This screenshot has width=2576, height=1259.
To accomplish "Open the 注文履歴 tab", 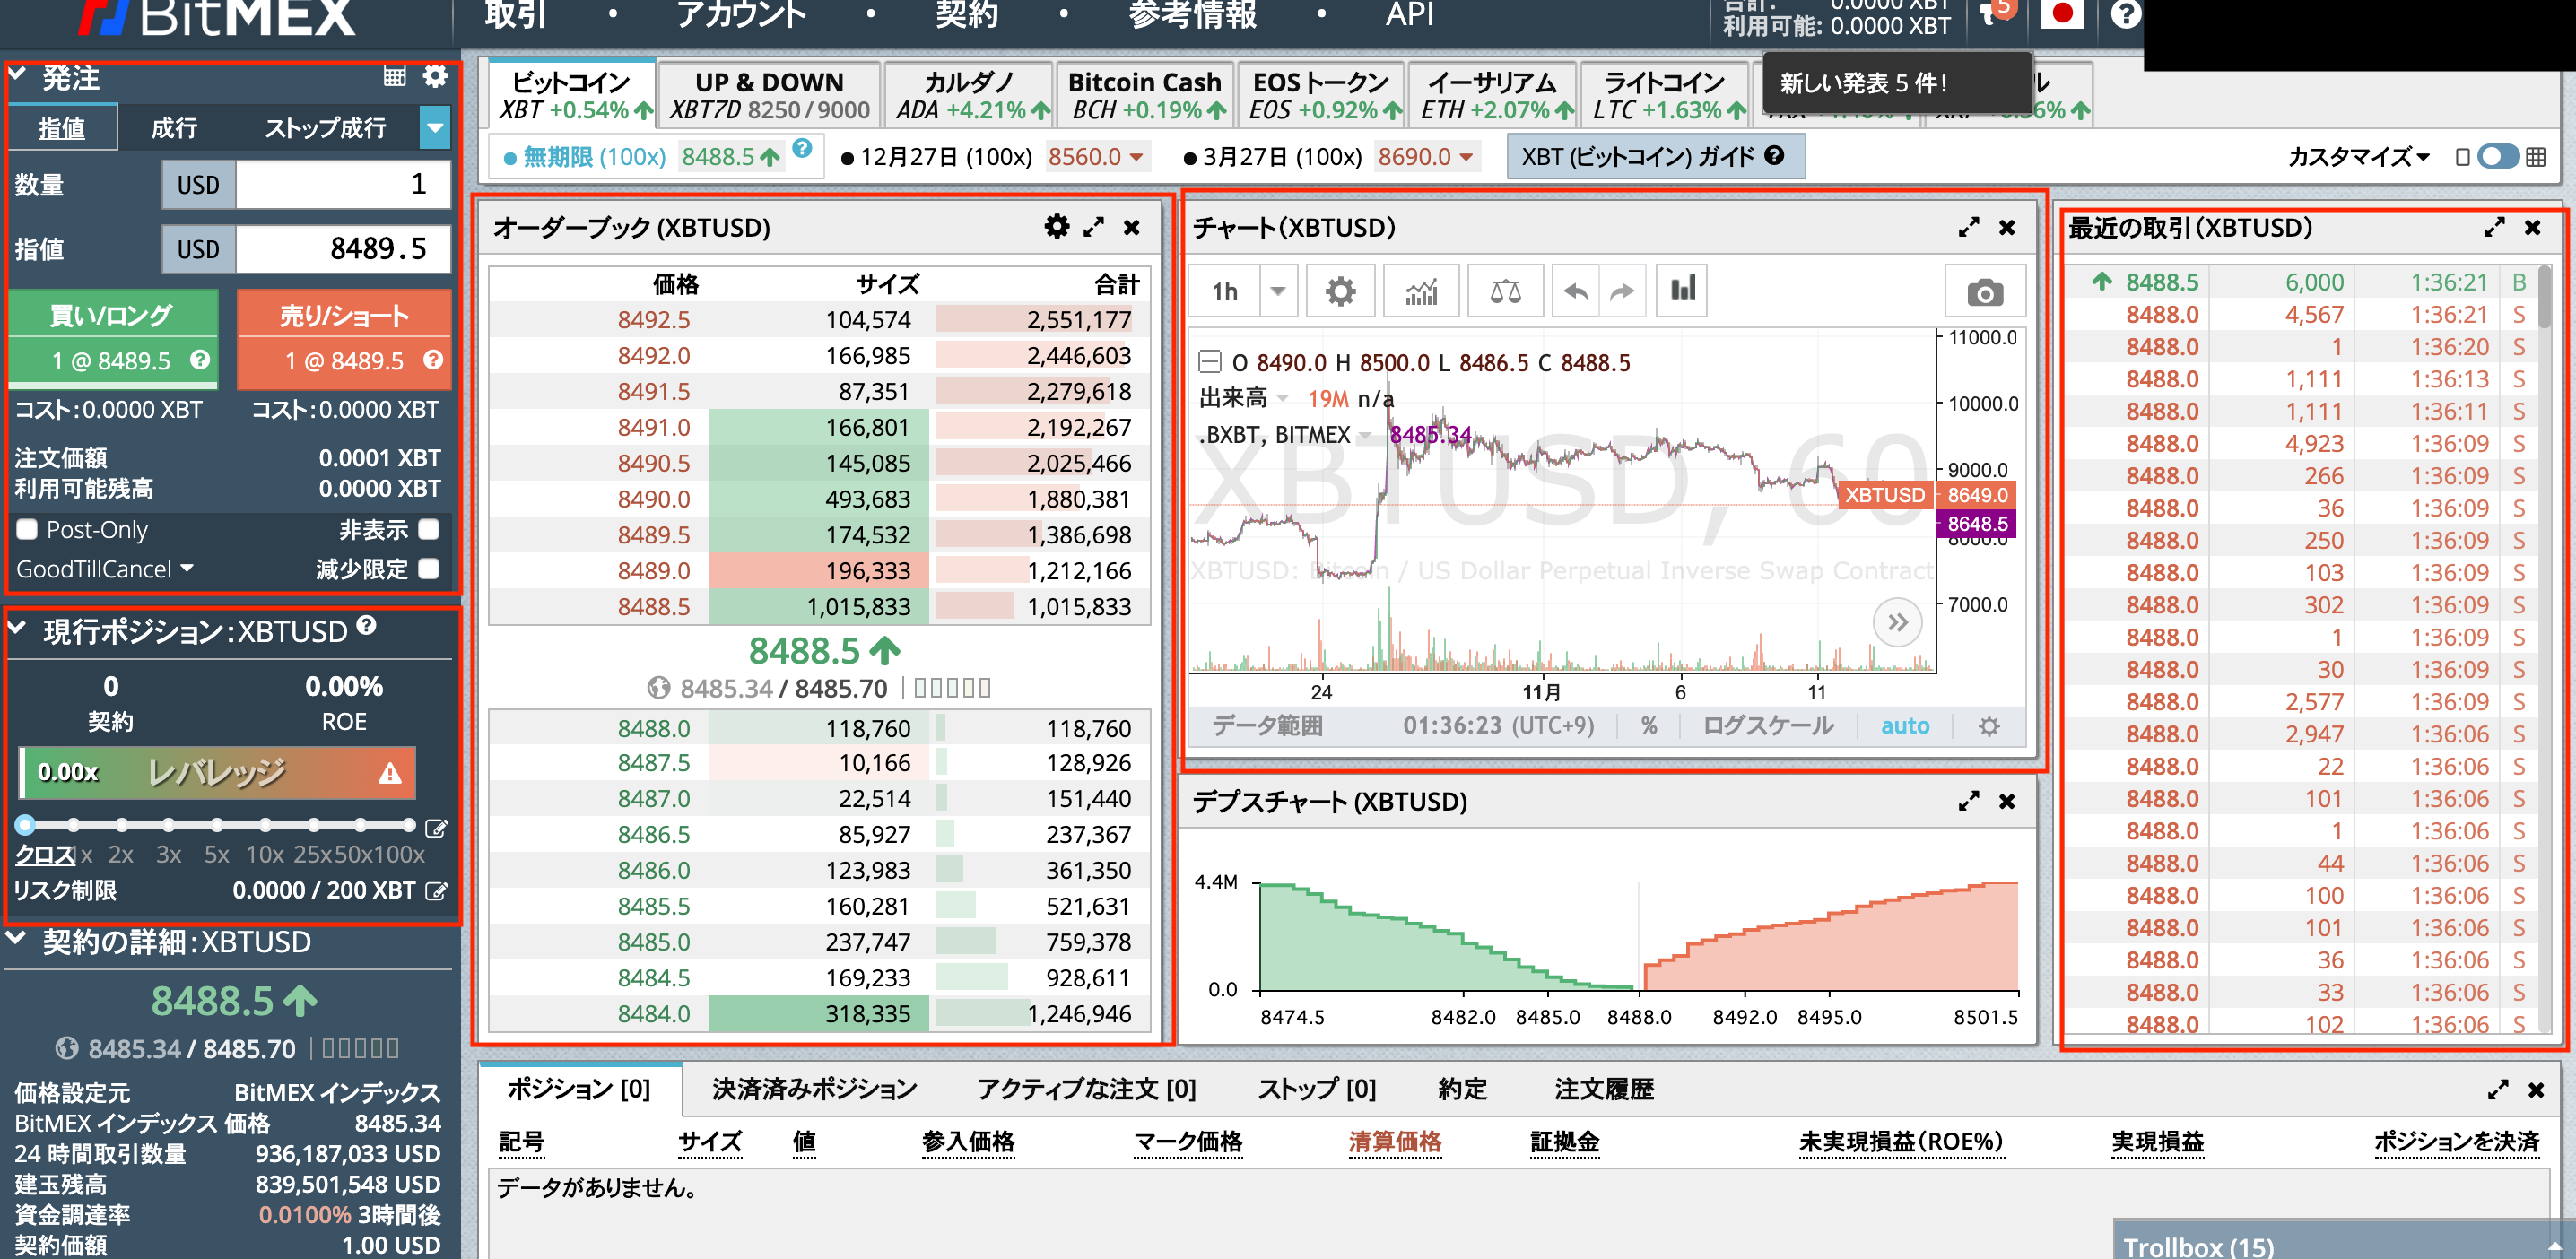I will 1604,1089.
